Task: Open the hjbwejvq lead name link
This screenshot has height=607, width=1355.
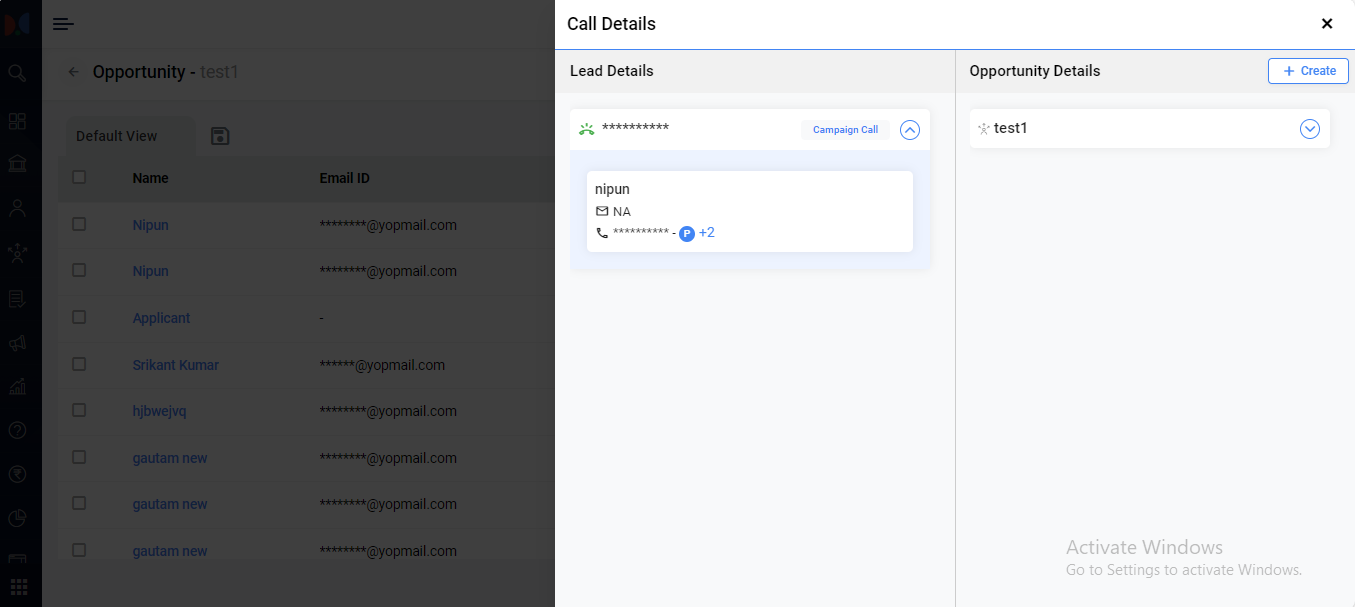Action: (159, 411)
